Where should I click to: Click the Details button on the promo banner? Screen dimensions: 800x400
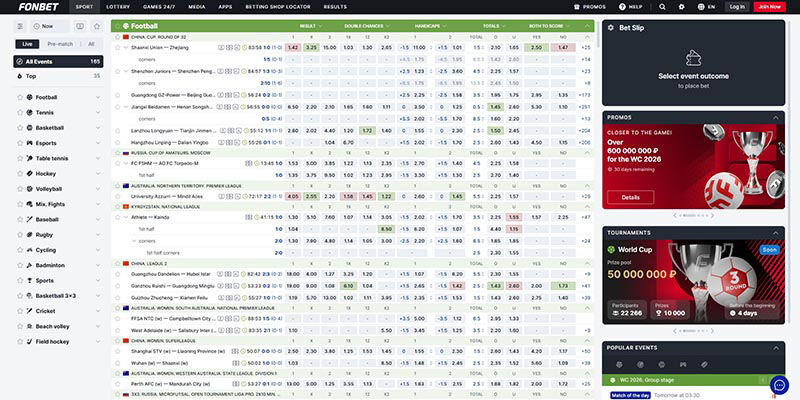[631, 197]
